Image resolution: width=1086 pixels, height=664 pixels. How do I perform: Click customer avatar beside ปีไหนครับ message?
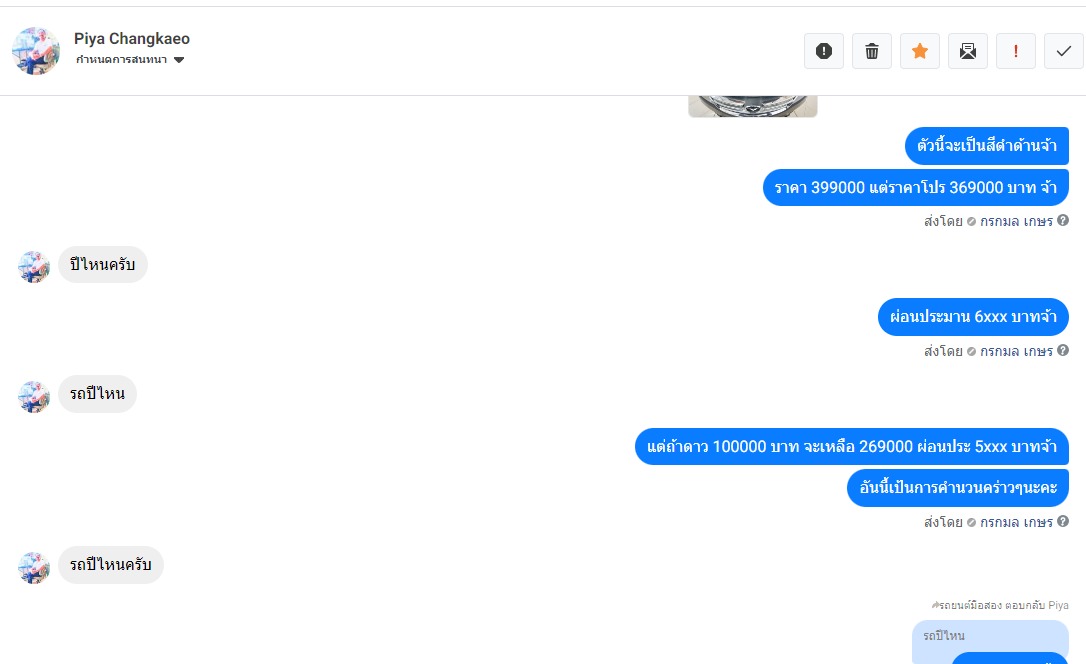coord(34,267)
